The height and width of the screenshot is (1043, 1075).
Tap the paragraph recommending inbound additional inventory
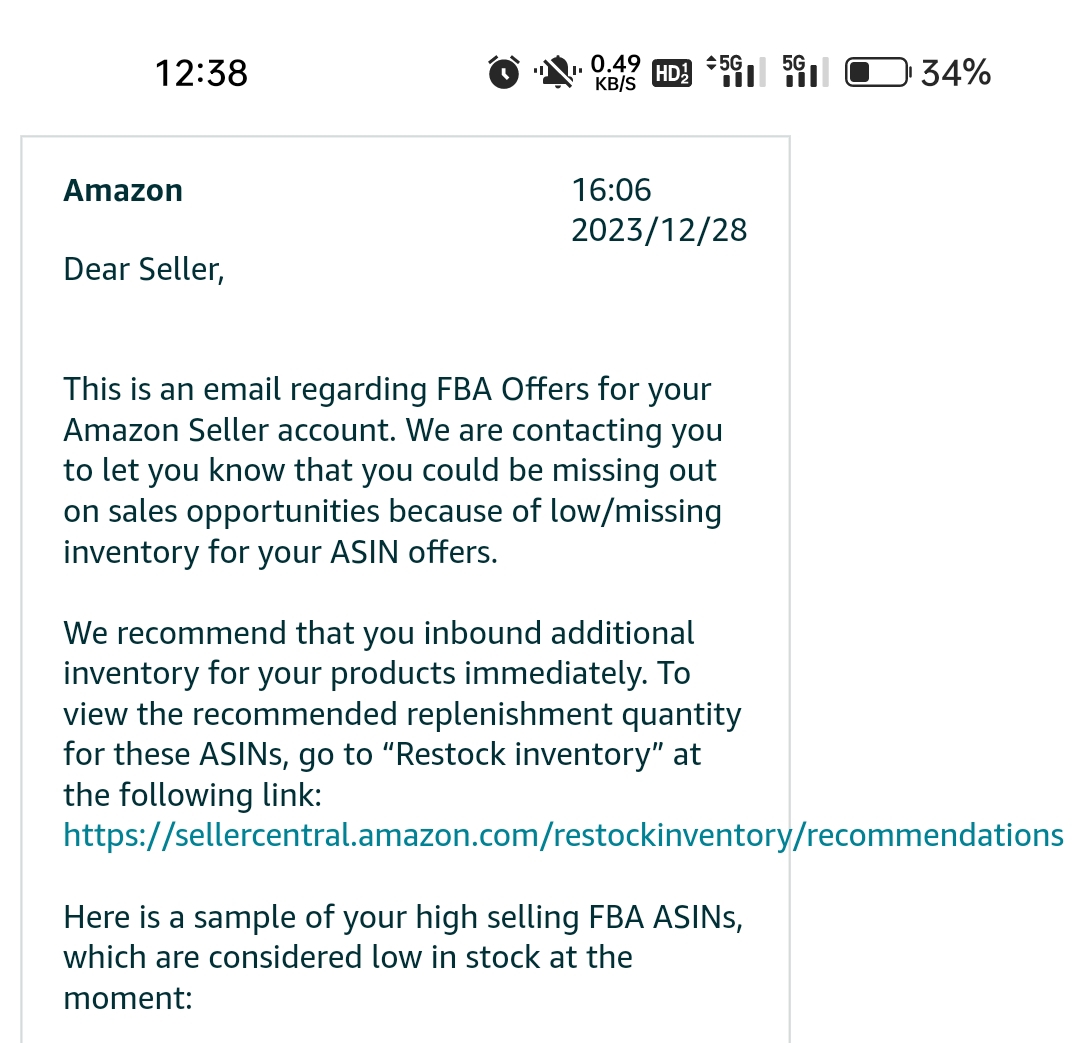coord(402,714)
